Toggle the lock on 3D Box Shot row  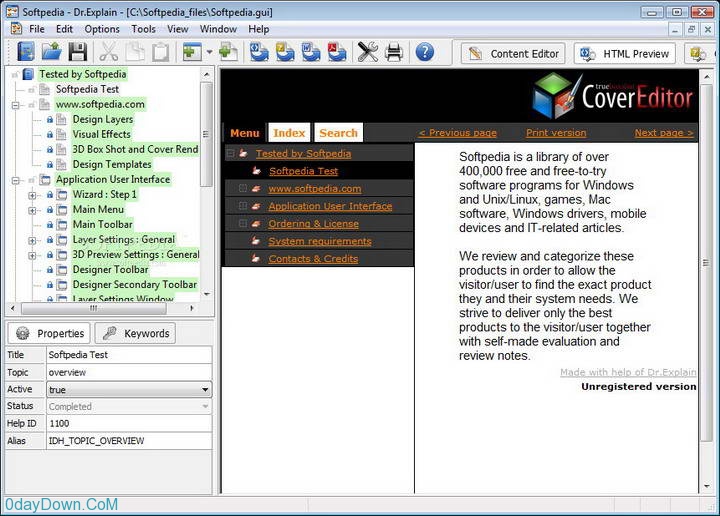click(50, 150)
